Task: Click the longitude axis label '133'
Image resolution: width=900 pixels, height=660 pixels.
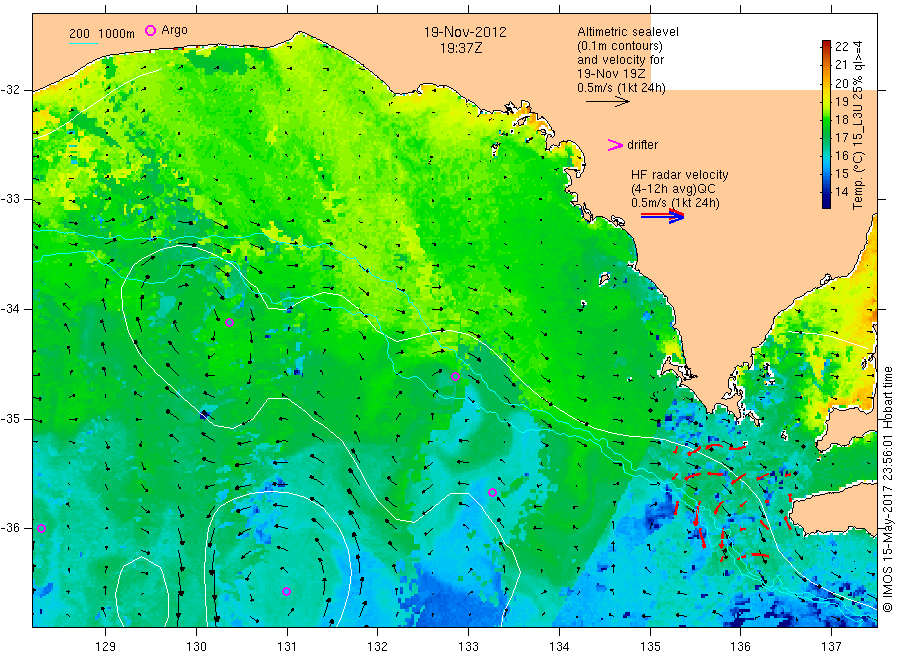Action: pos(468,647)
